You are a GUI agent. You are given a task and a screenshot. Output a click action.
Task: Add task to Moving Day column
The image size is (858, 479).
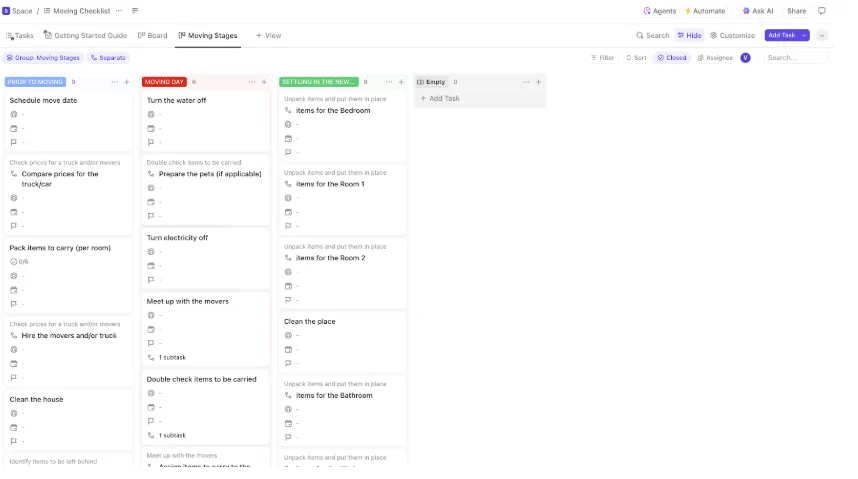pyautogui.click(x=264, y=82)
